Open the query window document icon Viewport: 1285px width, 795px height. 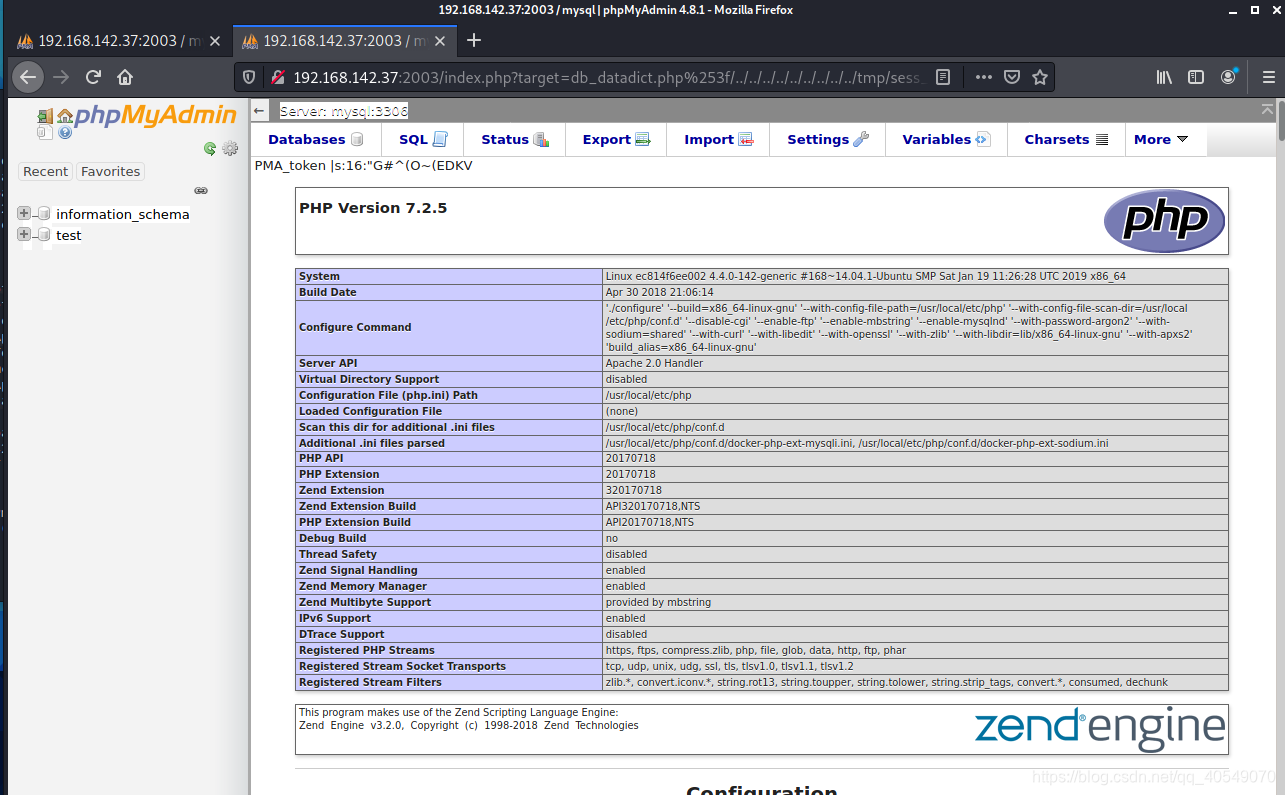pos(45,132)
